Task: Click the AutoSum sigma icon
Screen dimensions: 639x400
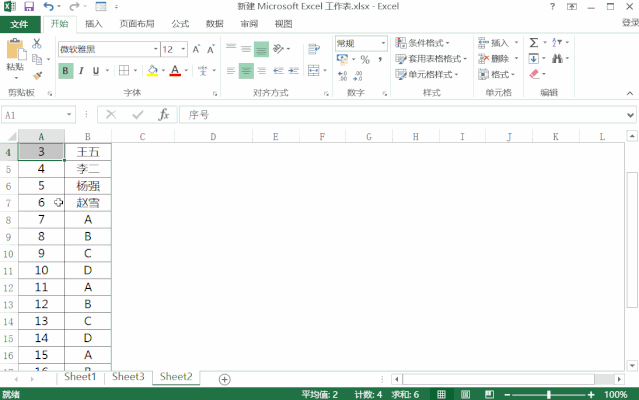Action: point(533,42)
